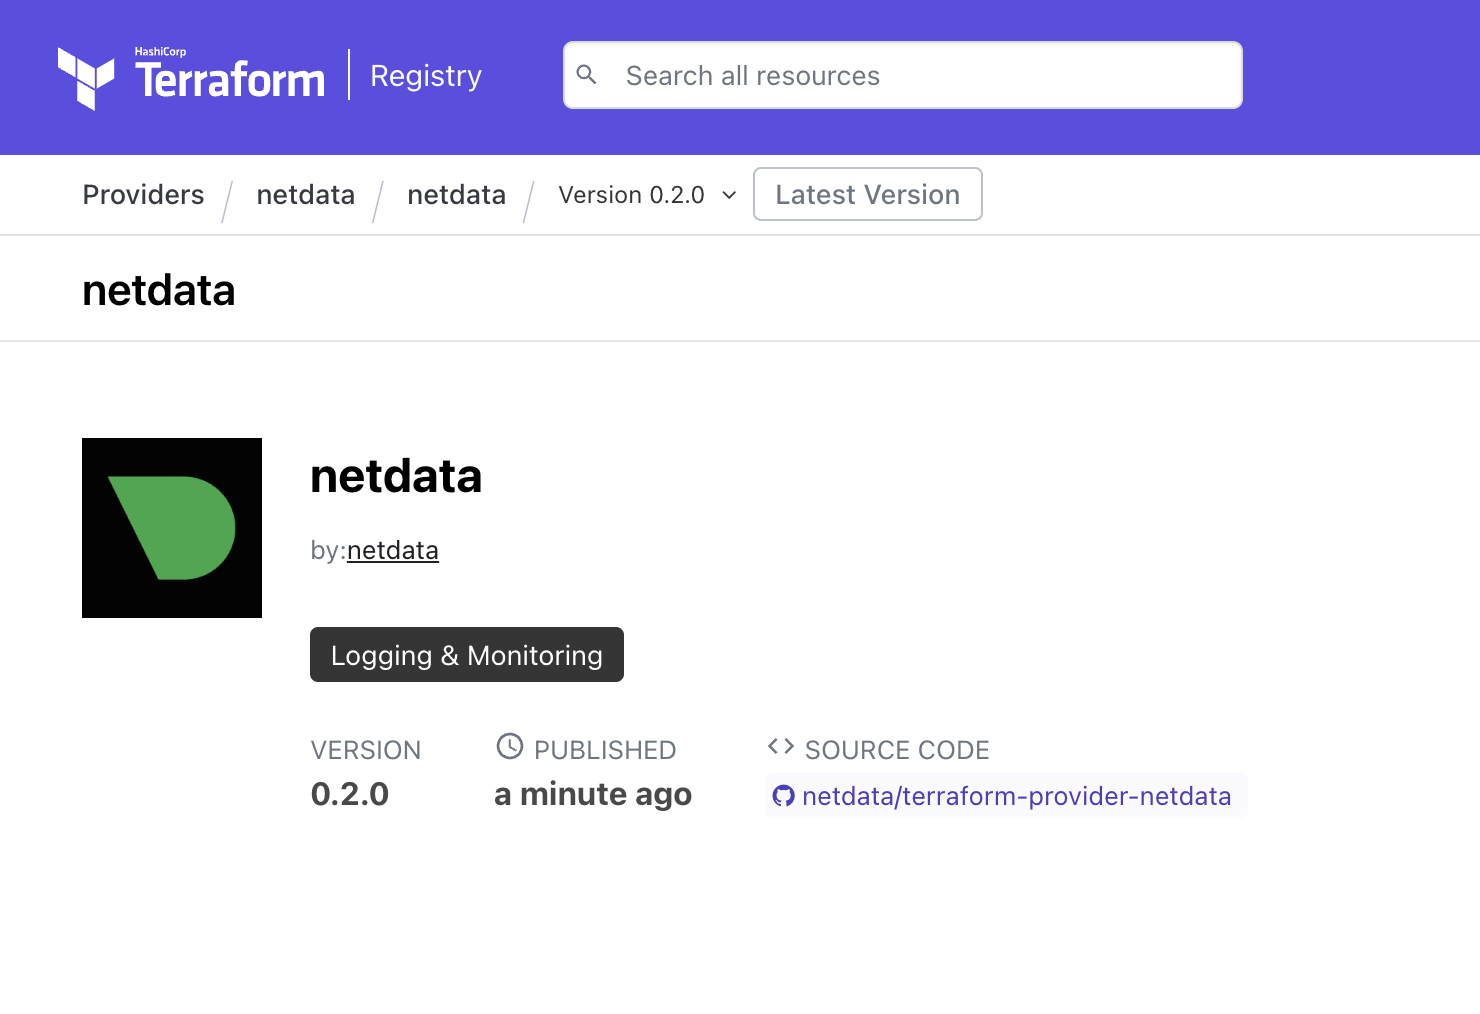
Task: Click the clock icon beside Published
Action: (510, 746)
